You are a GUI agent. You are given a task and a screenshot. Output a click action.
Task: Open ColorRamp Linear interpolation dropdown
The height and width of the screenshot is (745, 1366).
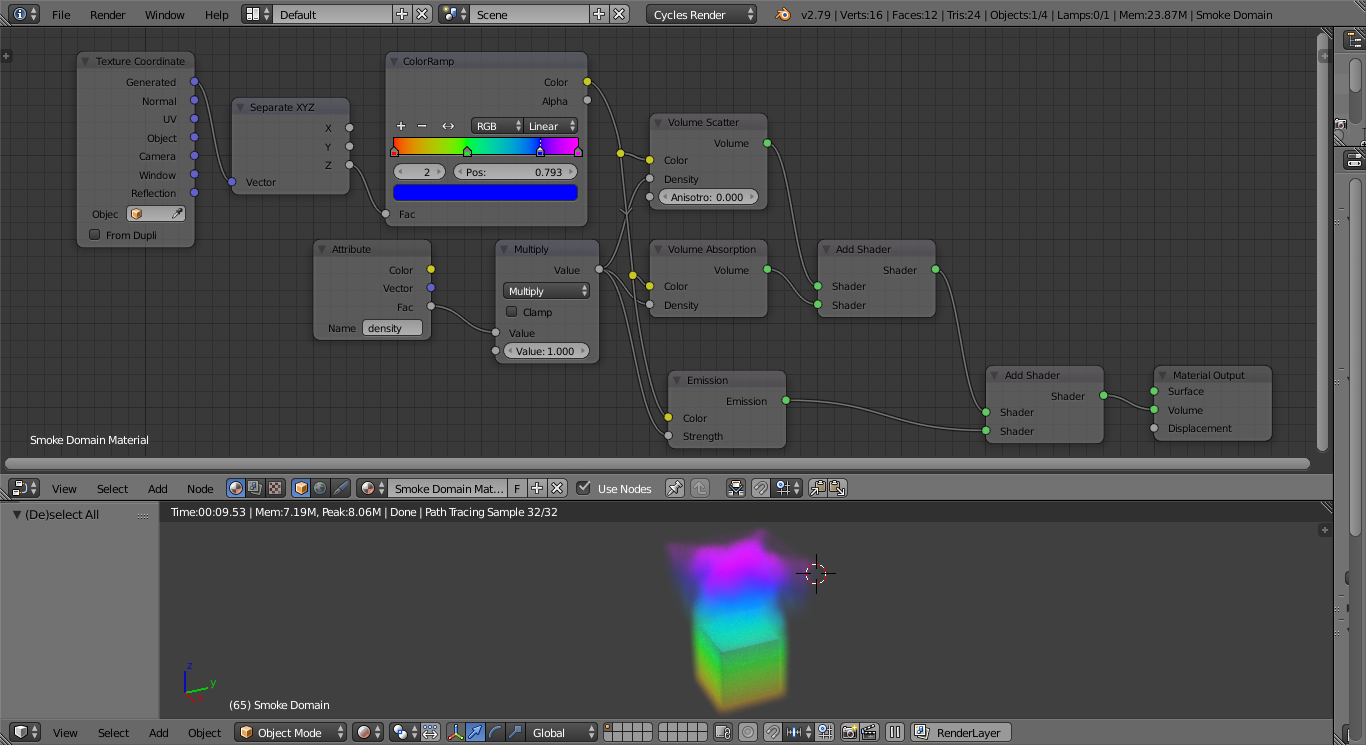tap(552, 126)
